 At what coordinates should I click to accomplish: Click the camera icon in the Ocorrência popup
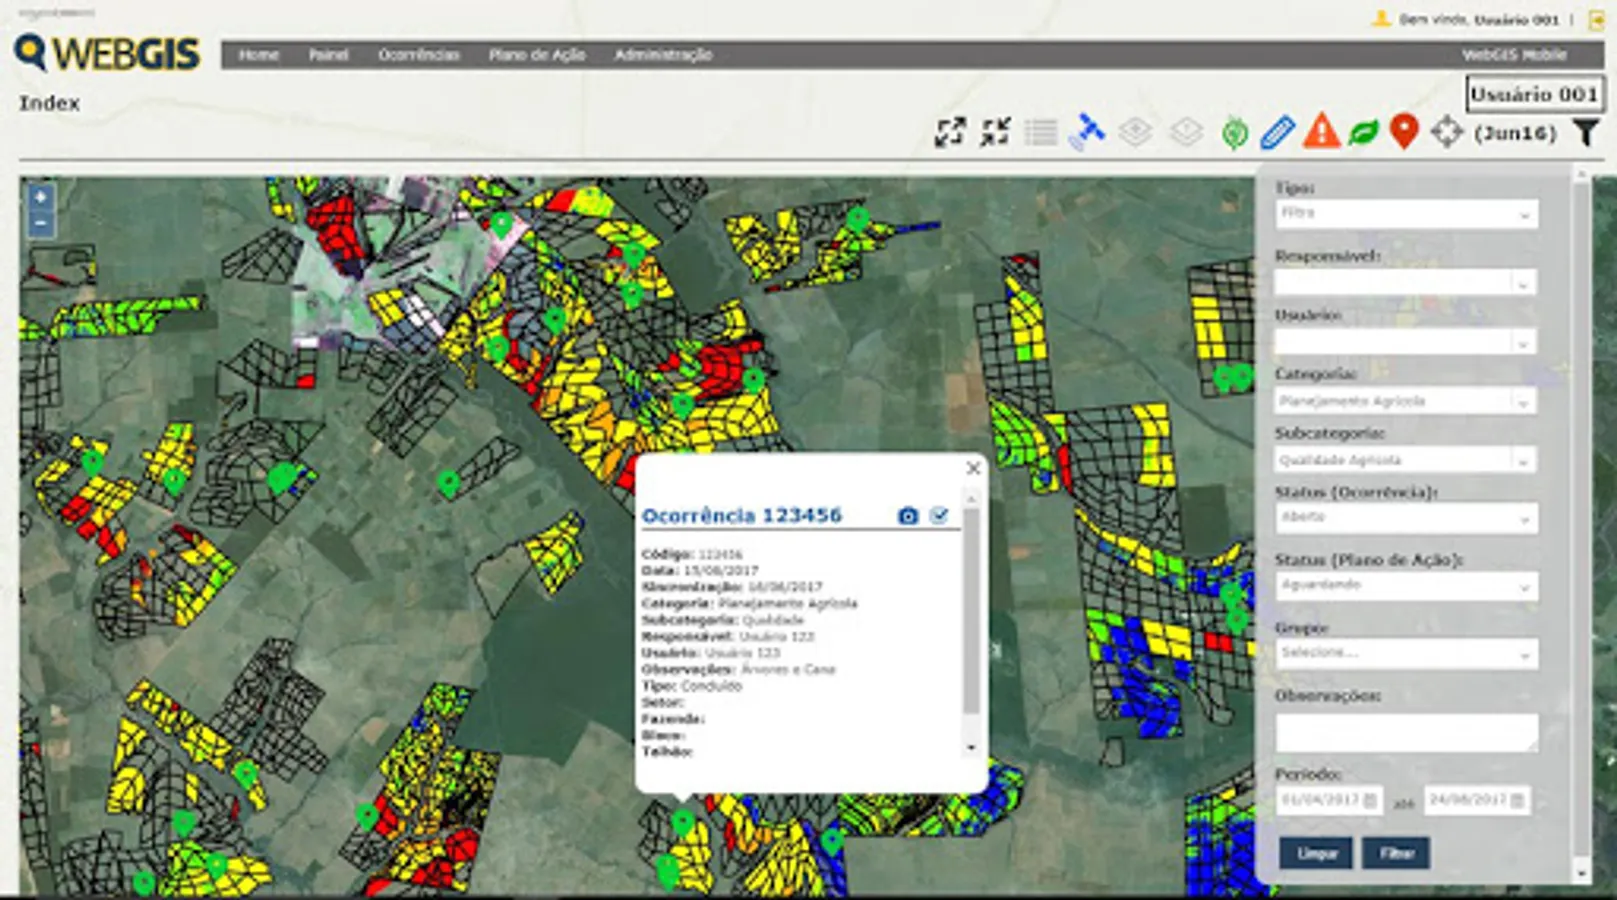907,516
